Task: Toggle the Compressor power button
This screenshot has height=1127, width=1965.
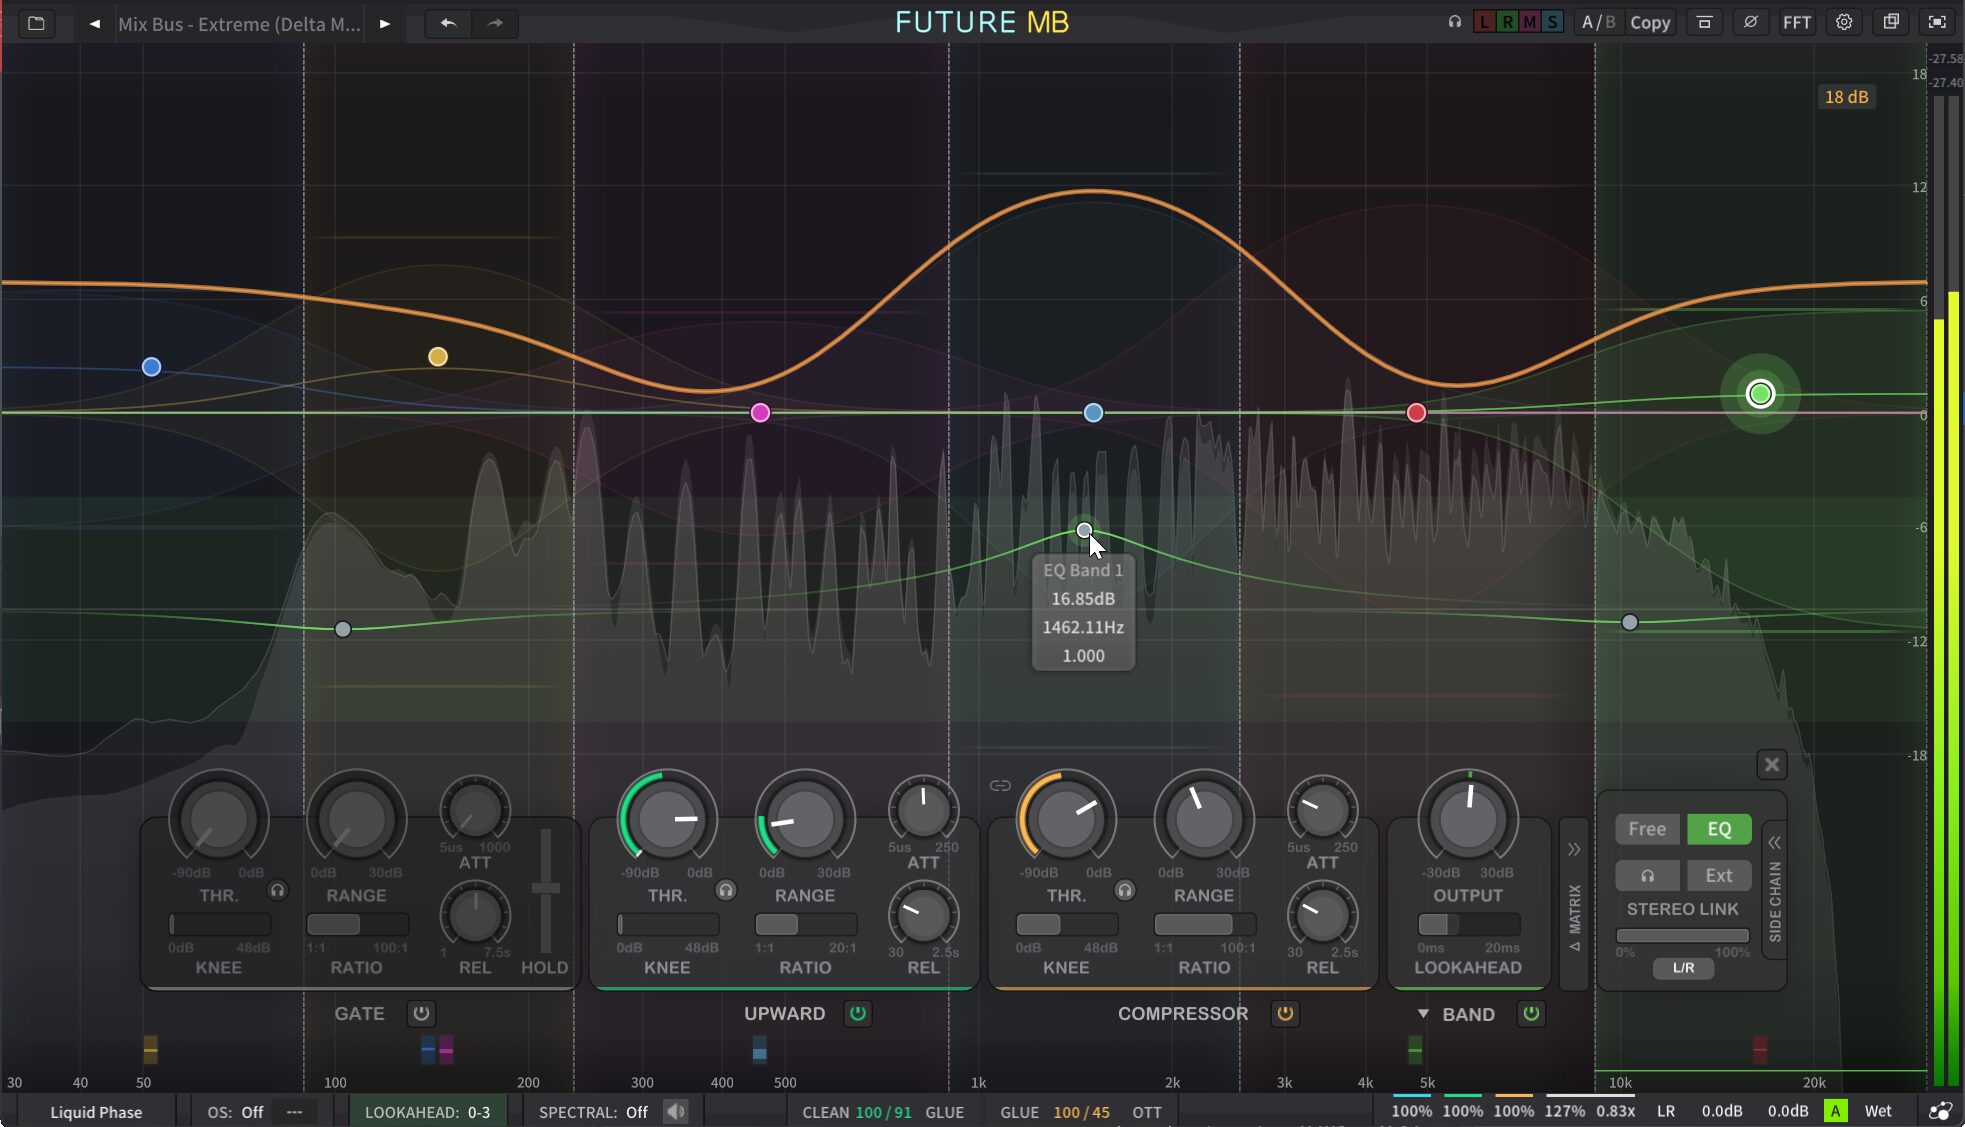Action: coord(1285,1013)
